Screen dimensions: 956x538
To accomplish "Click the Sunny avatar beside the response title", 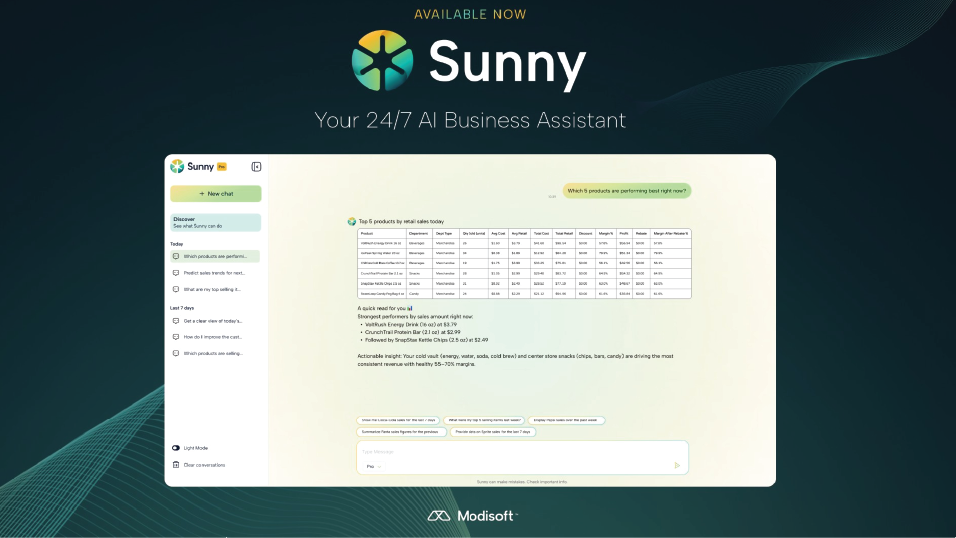I will (x=352, y=221).
